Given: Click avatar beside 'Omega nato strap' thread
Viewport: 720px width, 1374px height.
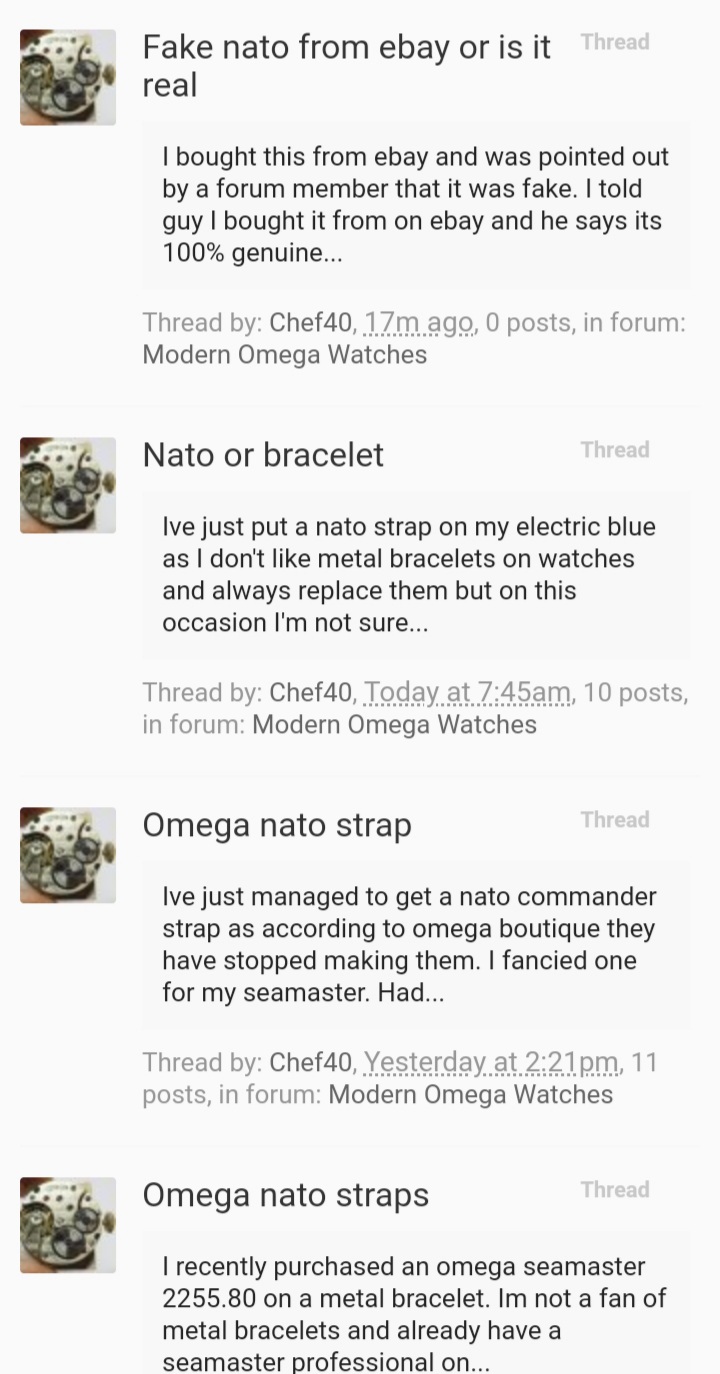Looking at the screenshot, I should [x=68, y=855].
